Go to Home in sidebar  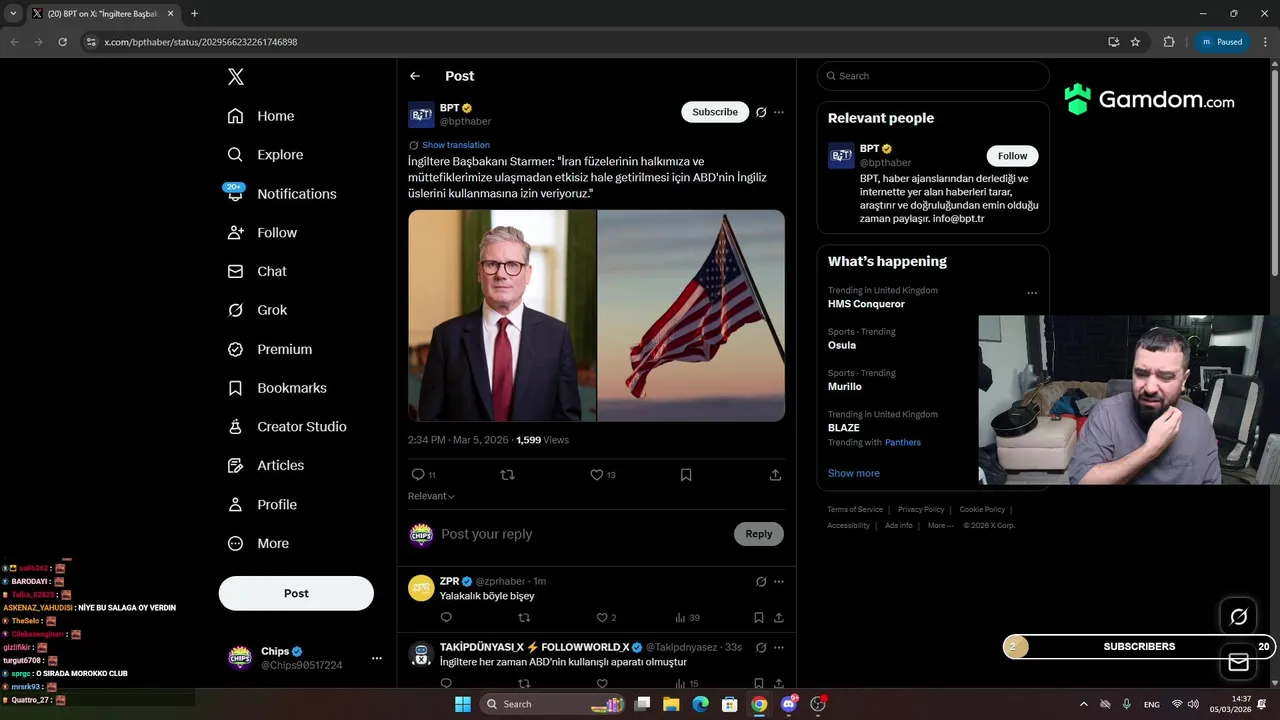pos(261,116)
